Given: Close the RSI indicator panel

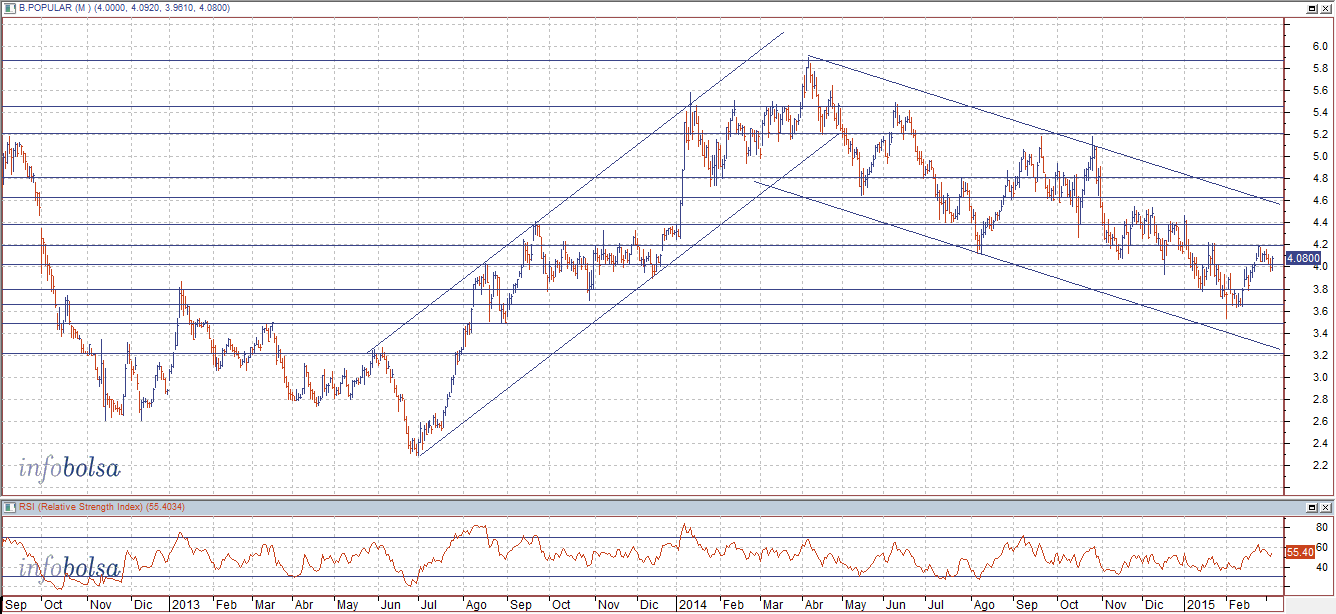Looking at the screenshot, I should click(1325, 507).
